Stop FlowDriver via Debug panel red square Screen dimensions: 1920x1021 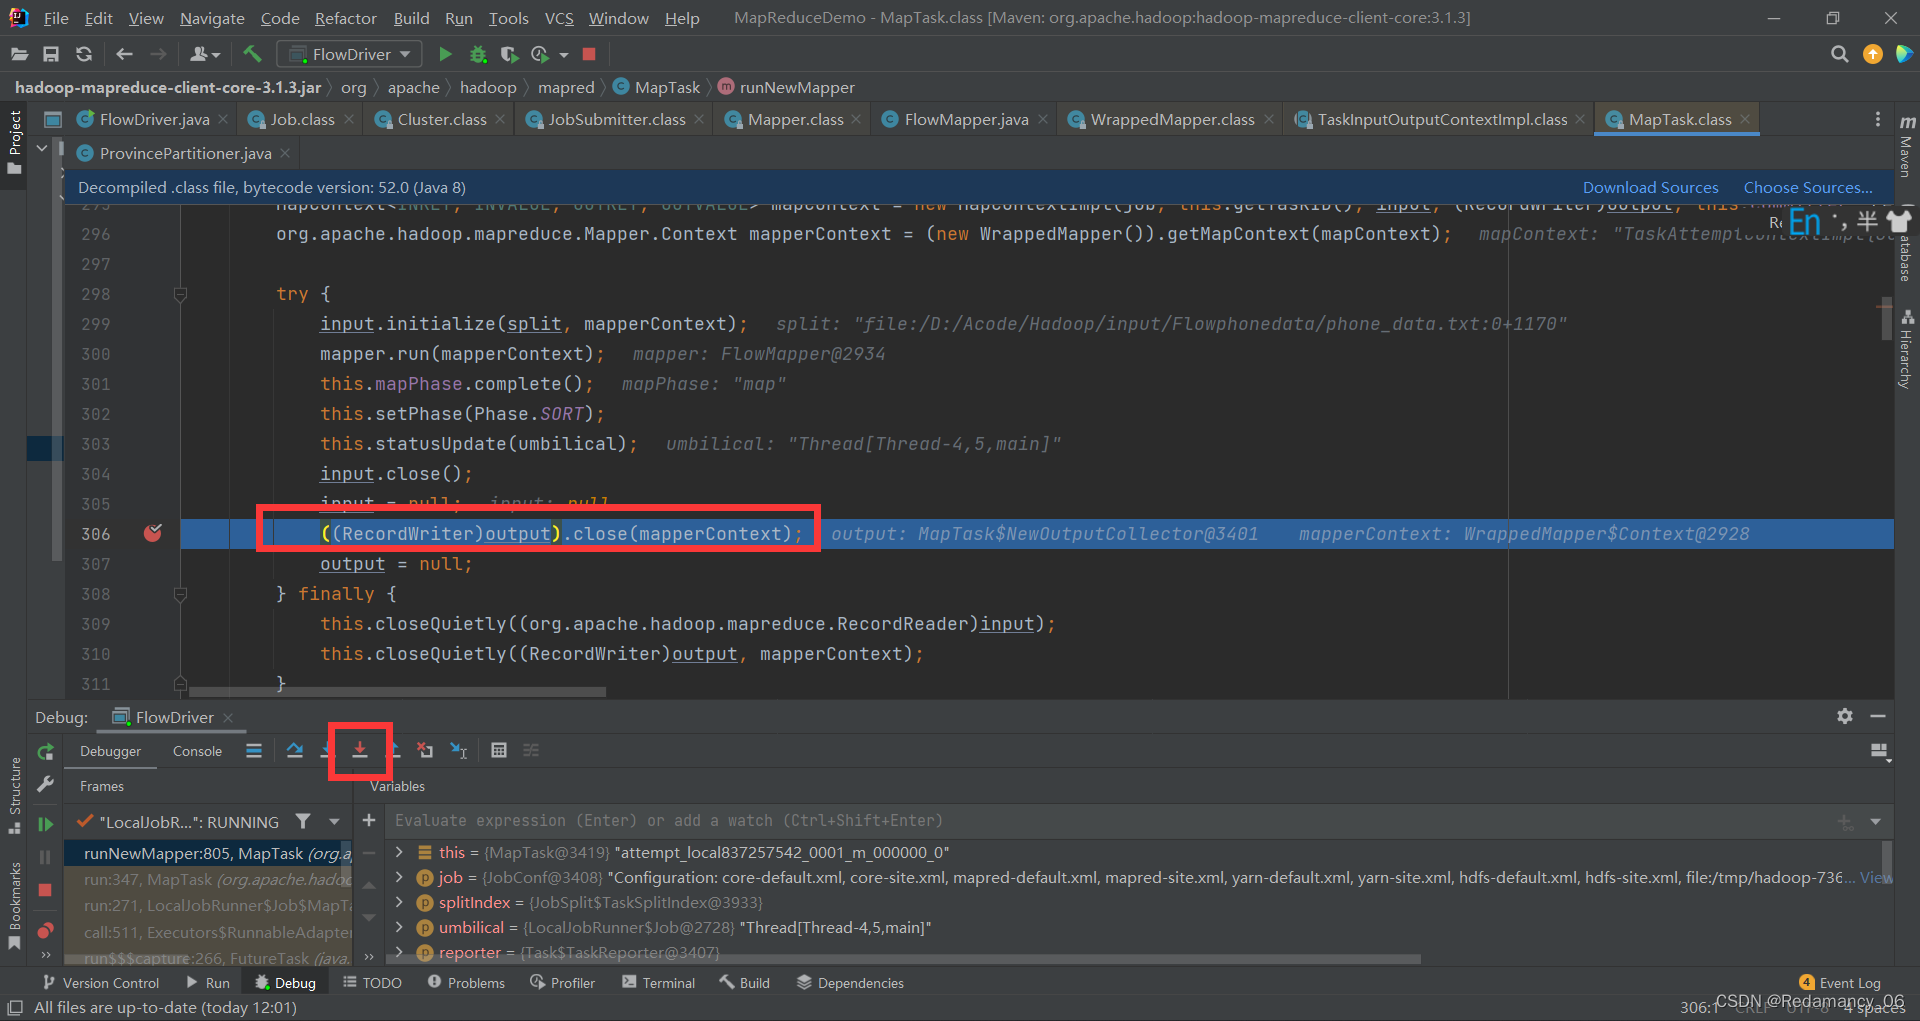[45, 890]
